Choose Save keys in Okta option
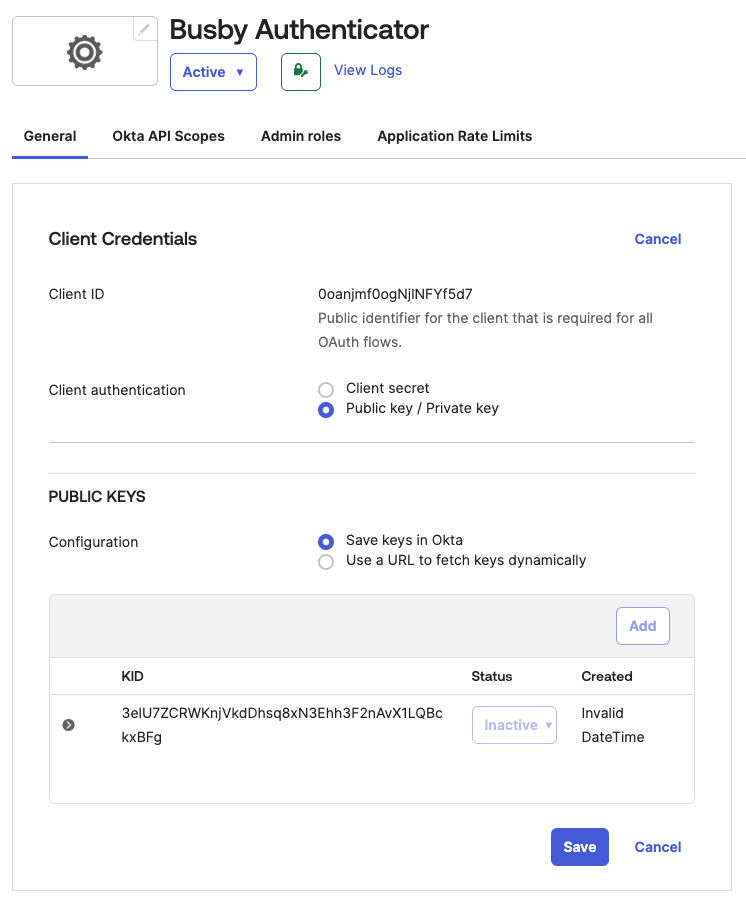This screenshot has width=746, height=903. 326,542
